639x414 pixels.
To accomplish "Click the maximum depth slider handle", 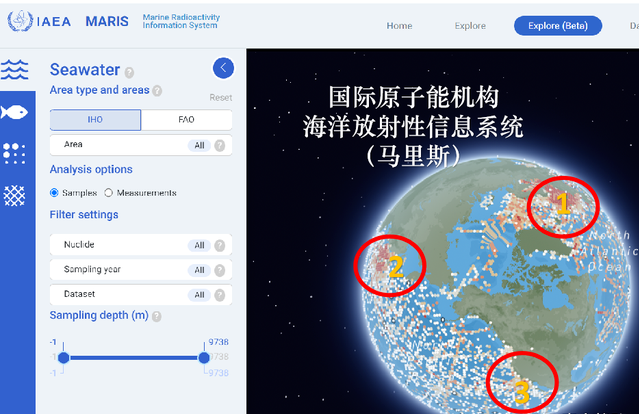I will point(204,358).
